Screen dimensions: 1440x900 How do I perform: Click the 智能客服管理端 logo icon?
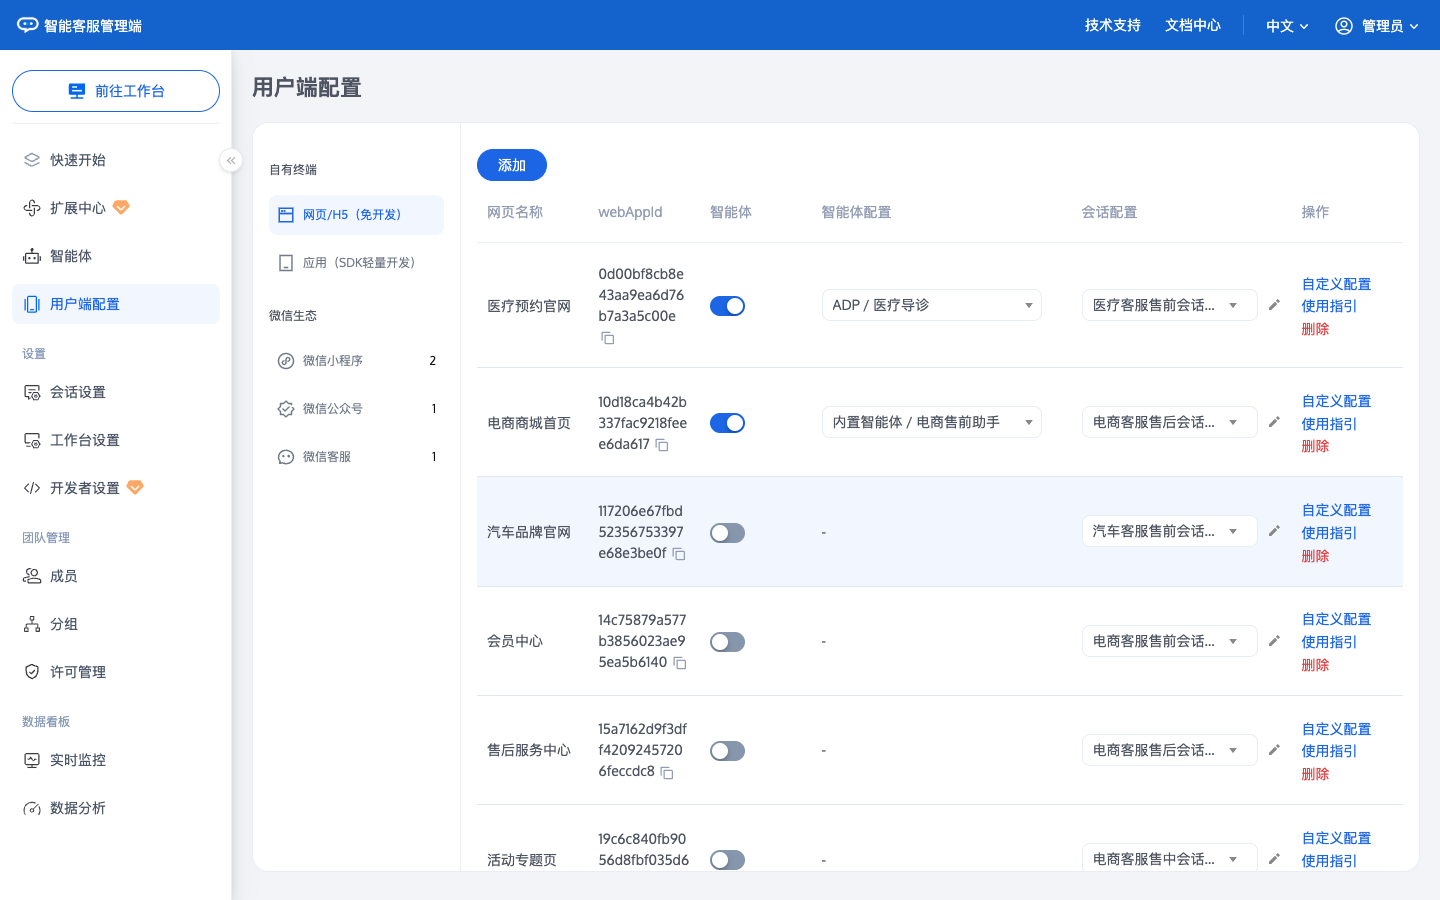[28, 25]
